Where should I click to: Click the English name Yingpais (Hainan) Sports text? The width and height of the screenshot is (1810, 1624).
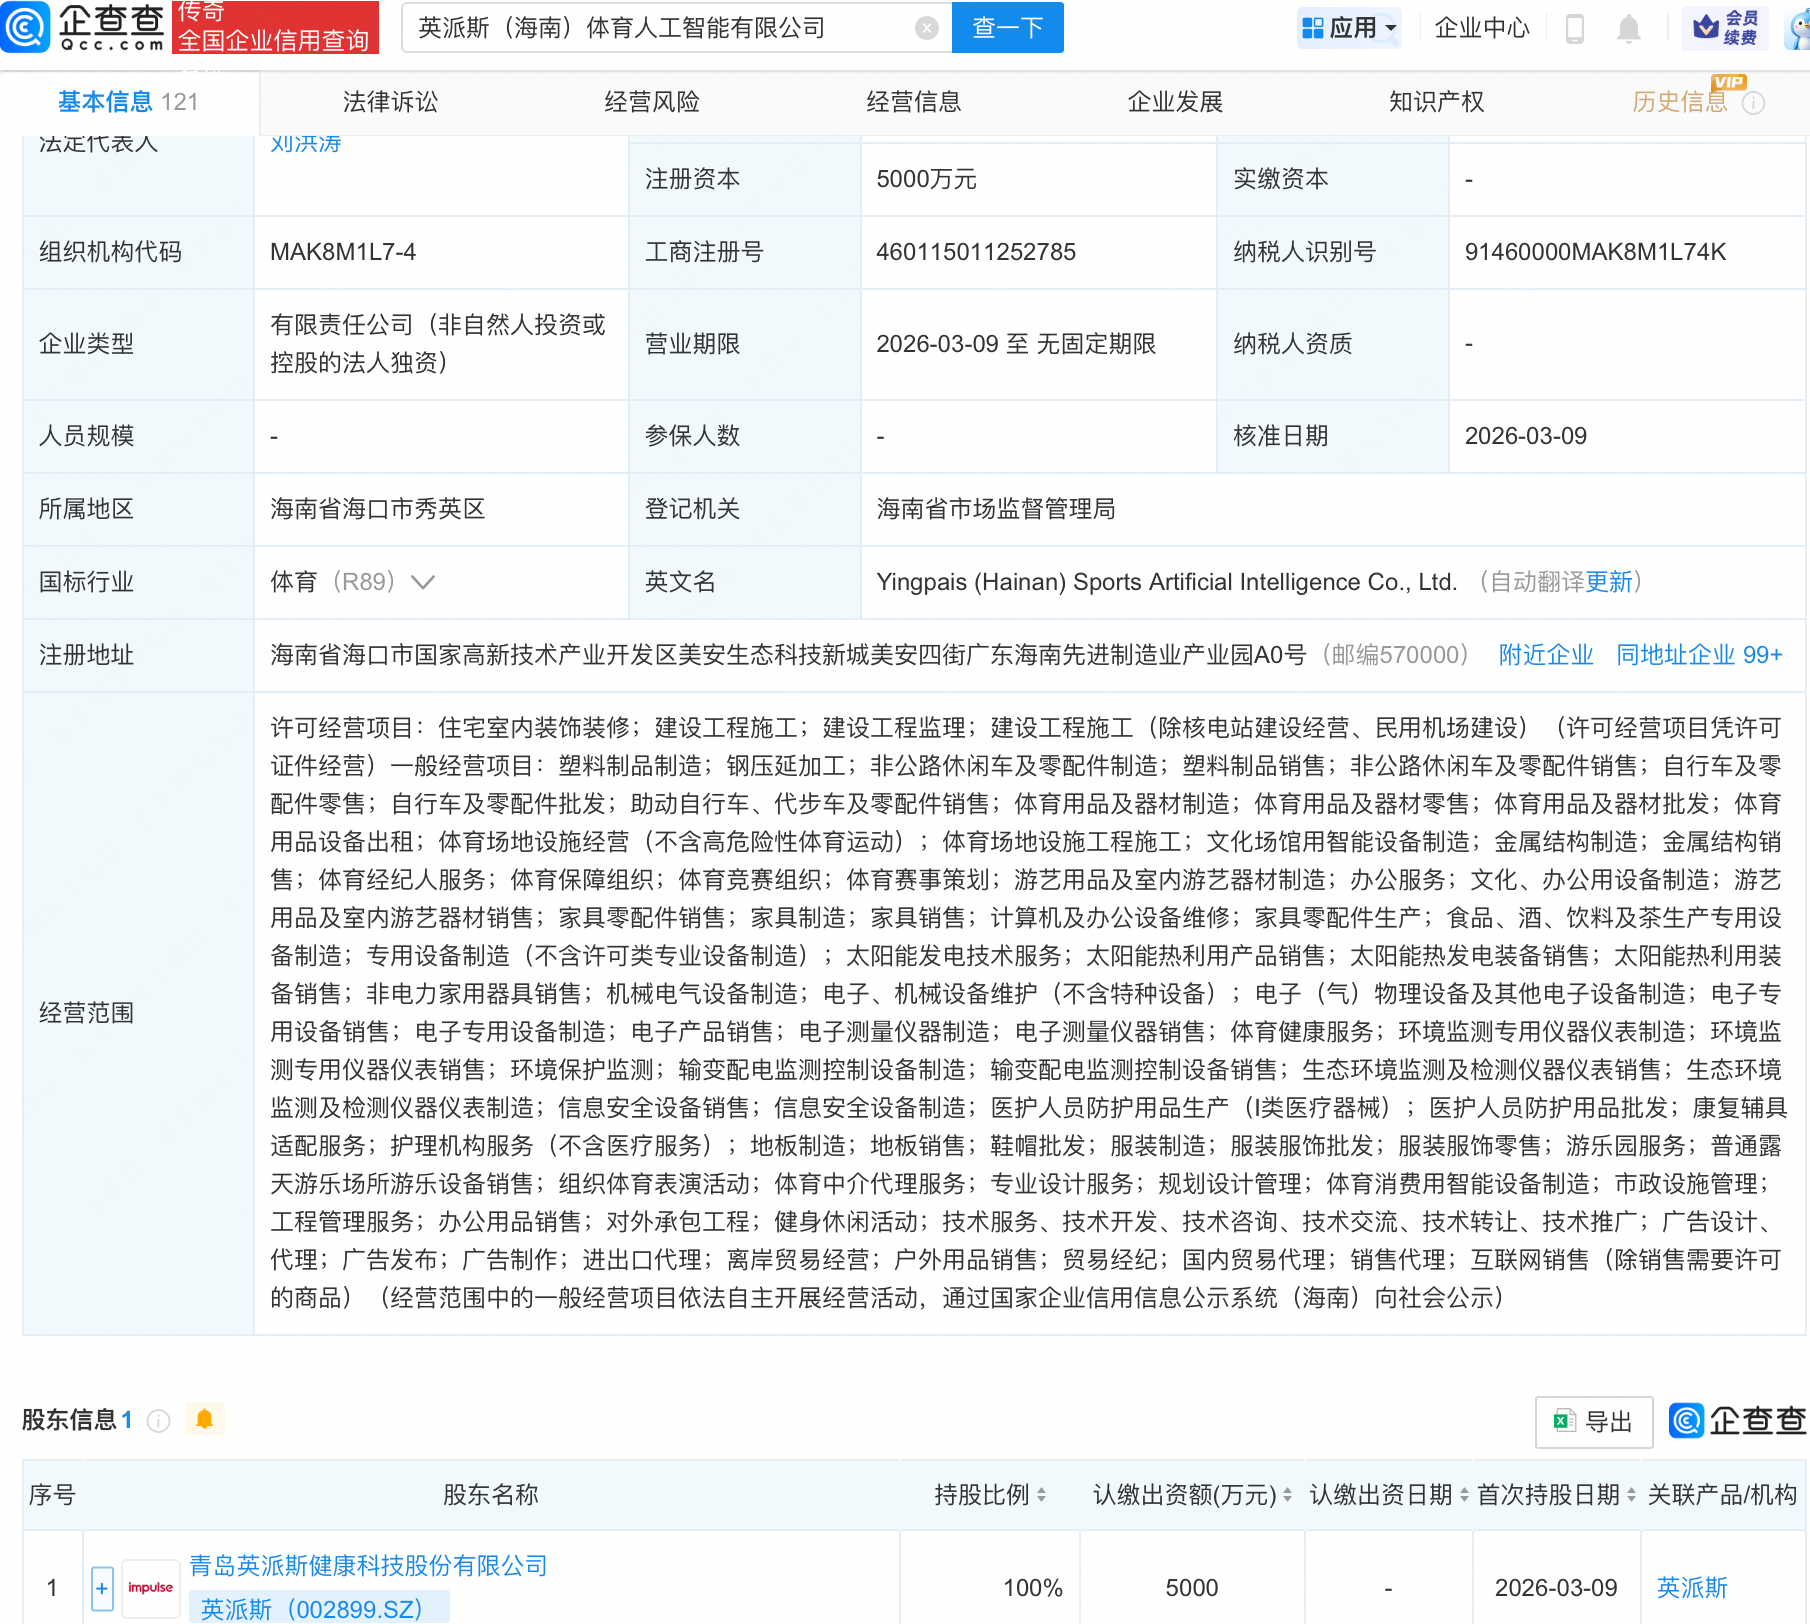tap(1166, 582)
